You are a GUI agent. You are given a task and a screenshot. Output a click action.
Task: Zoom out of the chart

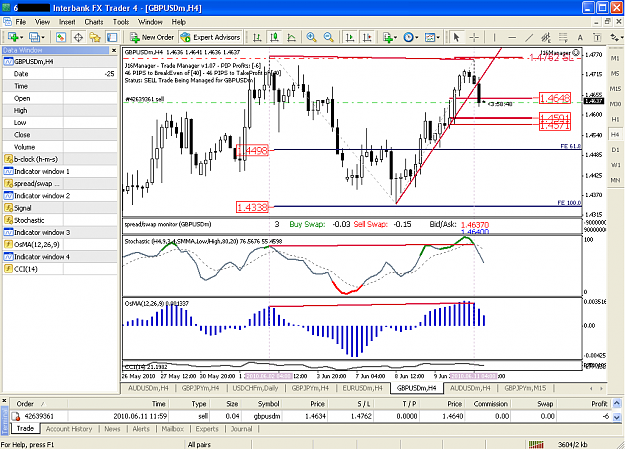(x=328, y=37)
